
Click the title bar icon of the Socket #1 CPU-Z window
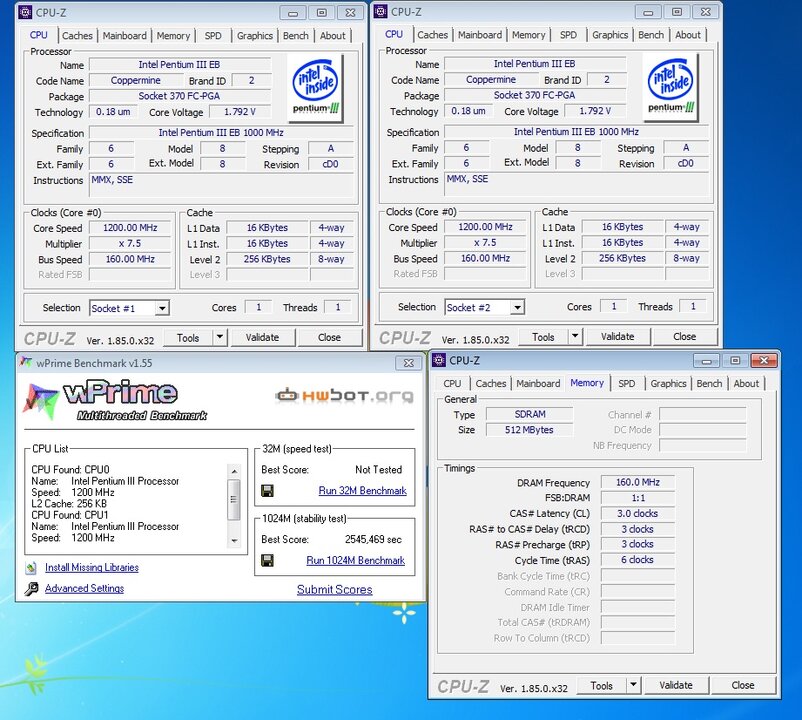(x=25, y=12)
